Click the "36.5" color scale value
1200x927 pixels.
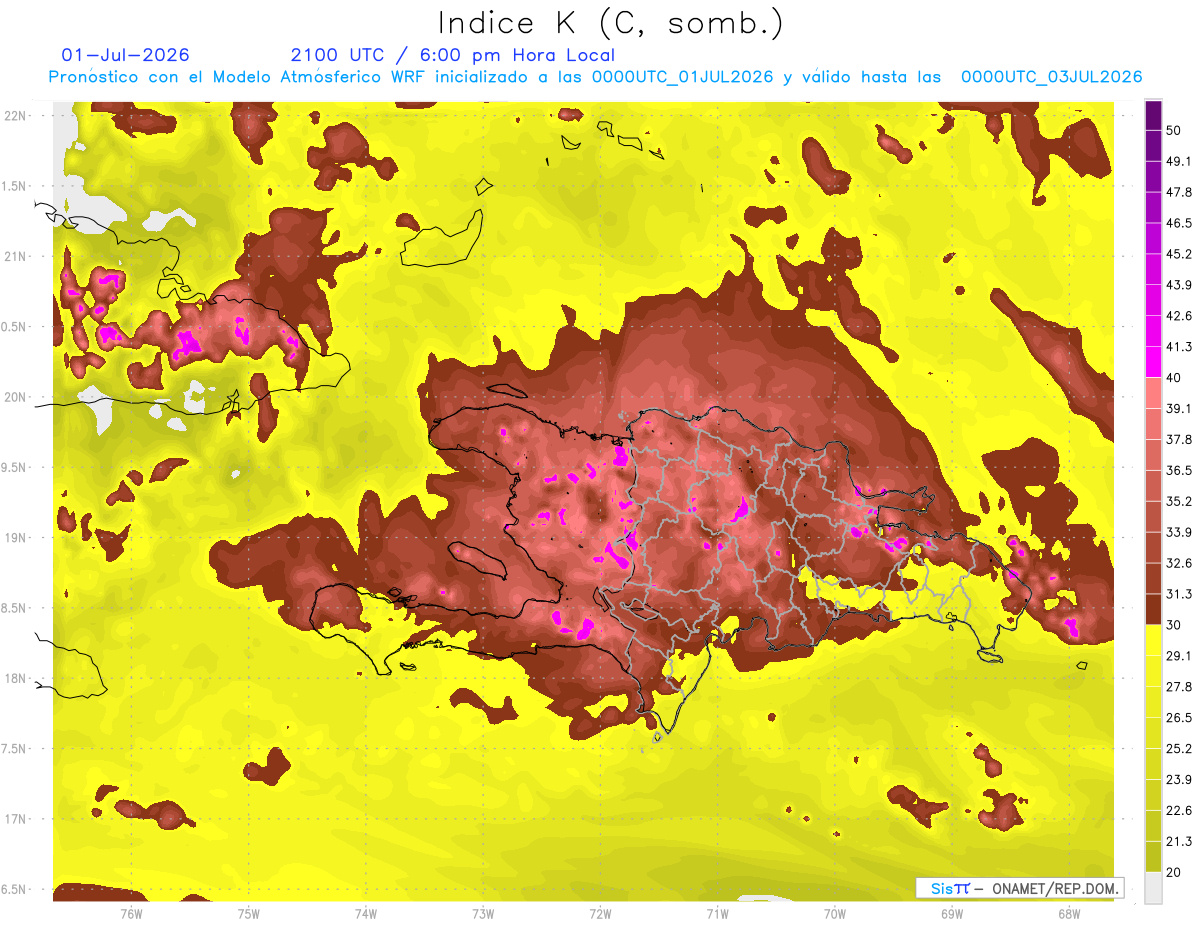click(x=1180, y=470)
